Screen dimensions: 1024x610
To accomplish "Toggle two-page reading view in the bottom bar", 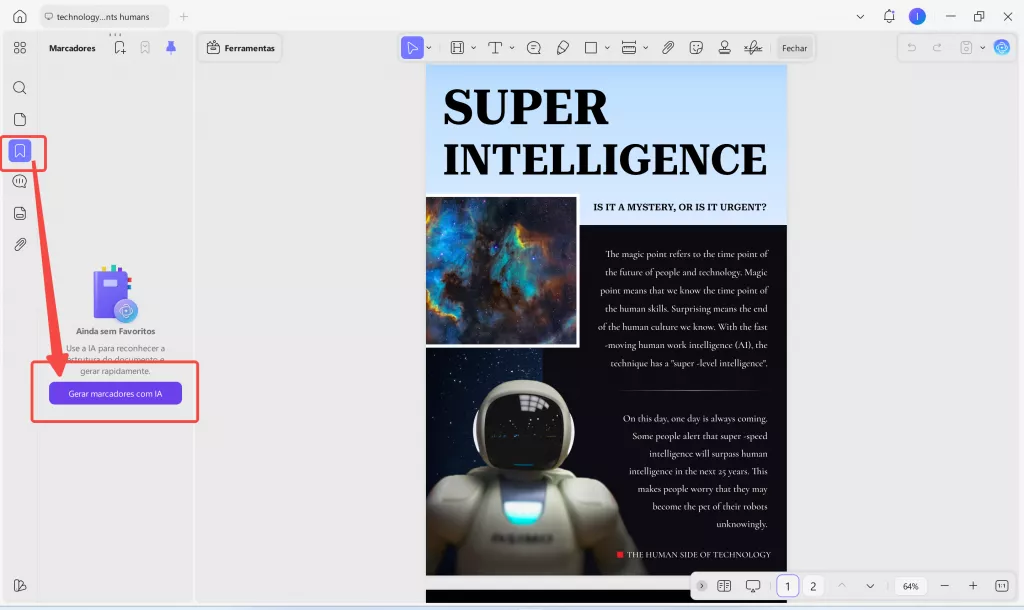I will point(724,586).
